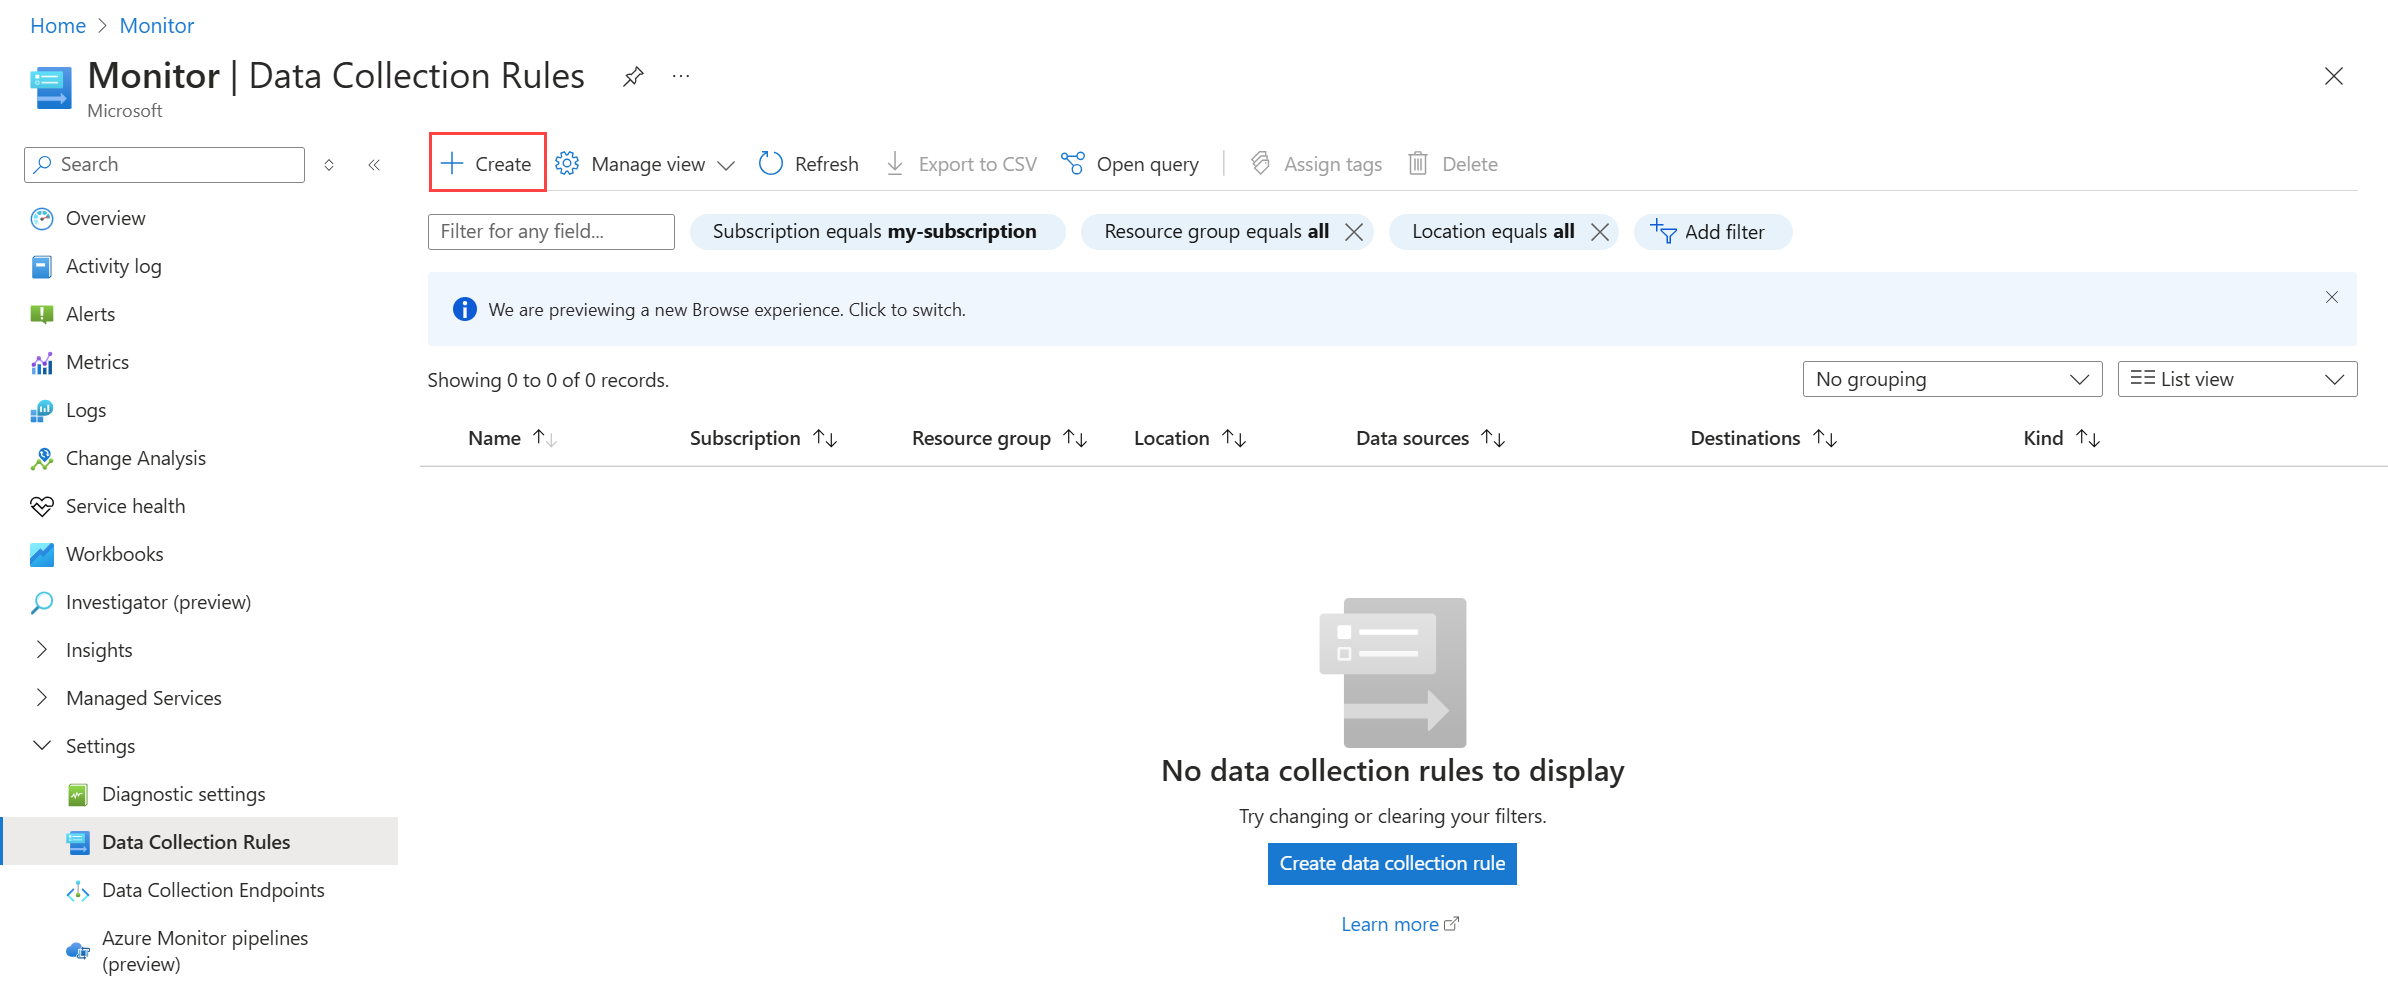Screen dimensions: 2388x988
Task: Sort by Destinations column
Action: [x=1764, y=438]
